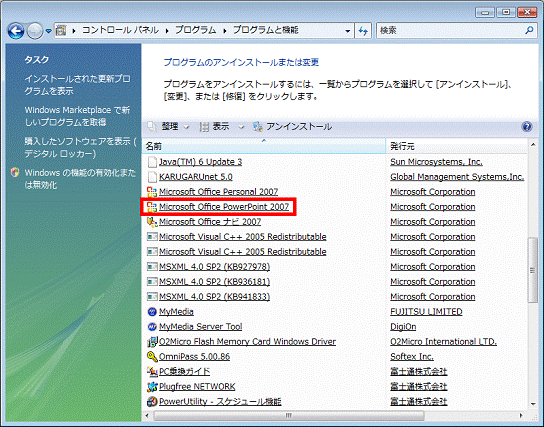This screenshot has width=544, height=427.
Task: Click the PC乗換ガイド icon
Action: (x=152, y=372)
